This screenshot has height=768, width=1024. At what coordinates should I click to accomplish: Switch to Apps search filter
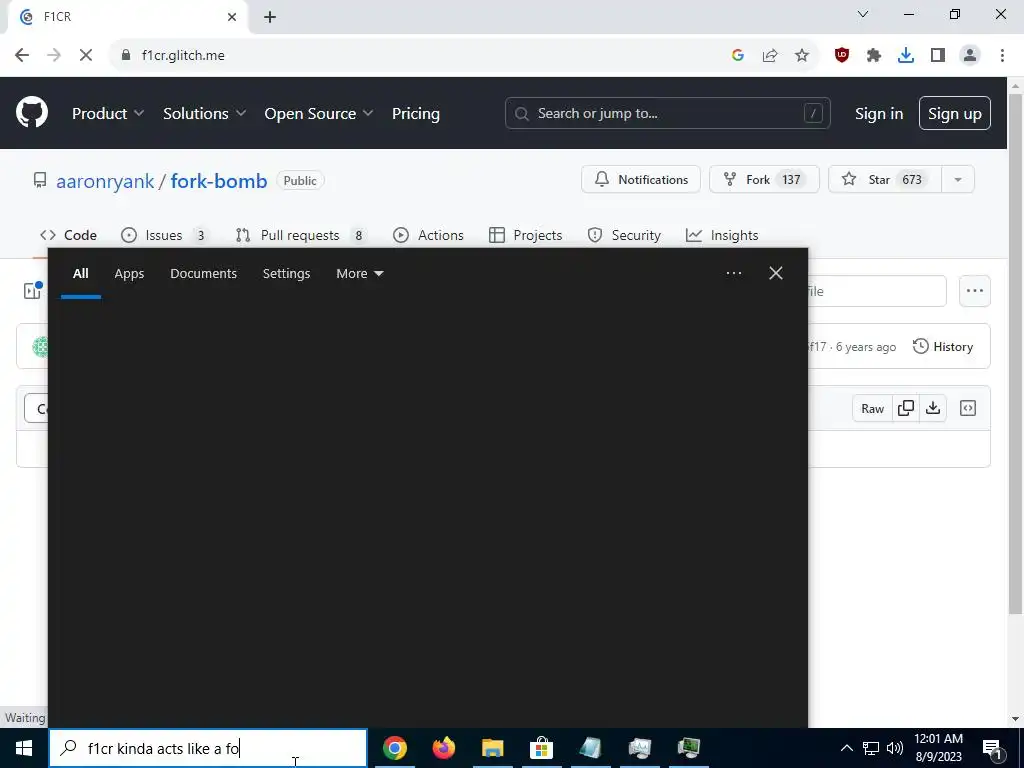point(129,274)
